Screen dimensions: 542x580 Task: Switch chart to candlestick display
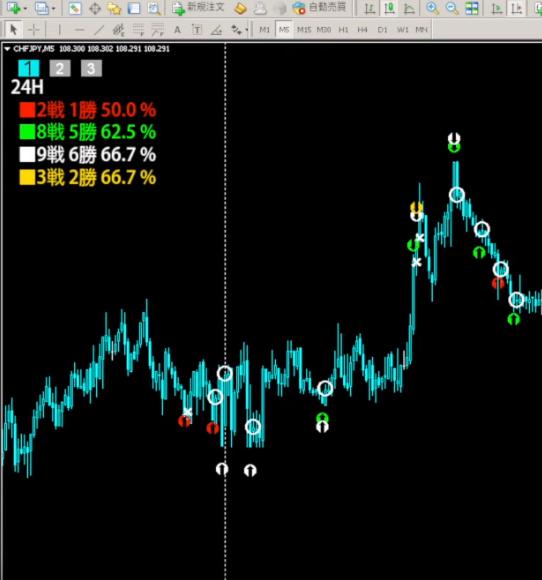(x=389, y=8)
